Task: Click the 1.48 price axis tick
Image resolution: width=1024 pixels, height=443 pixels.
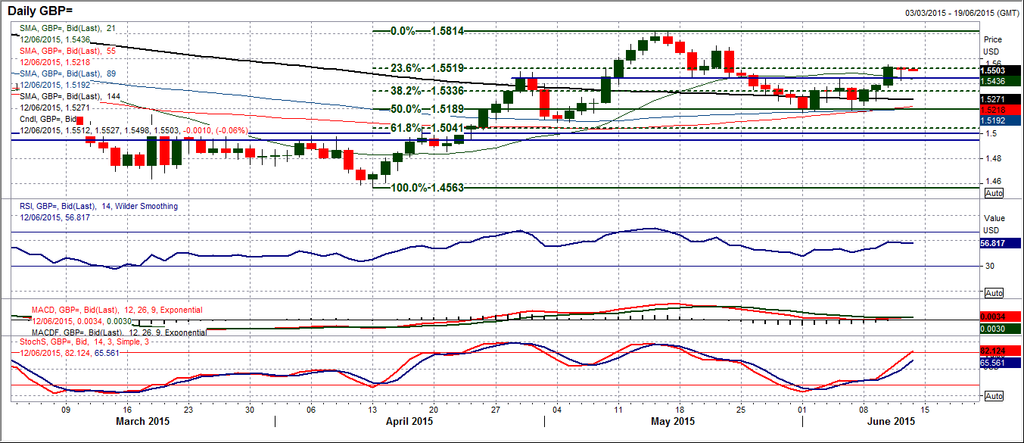Action: (x=991, y=158)
